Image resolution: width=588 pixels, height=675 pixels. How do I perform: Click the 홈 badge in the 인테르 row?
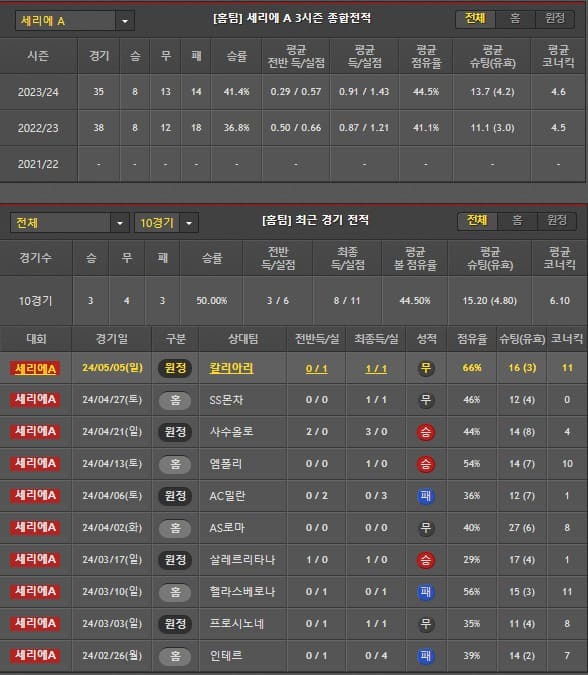coord(175,656)
